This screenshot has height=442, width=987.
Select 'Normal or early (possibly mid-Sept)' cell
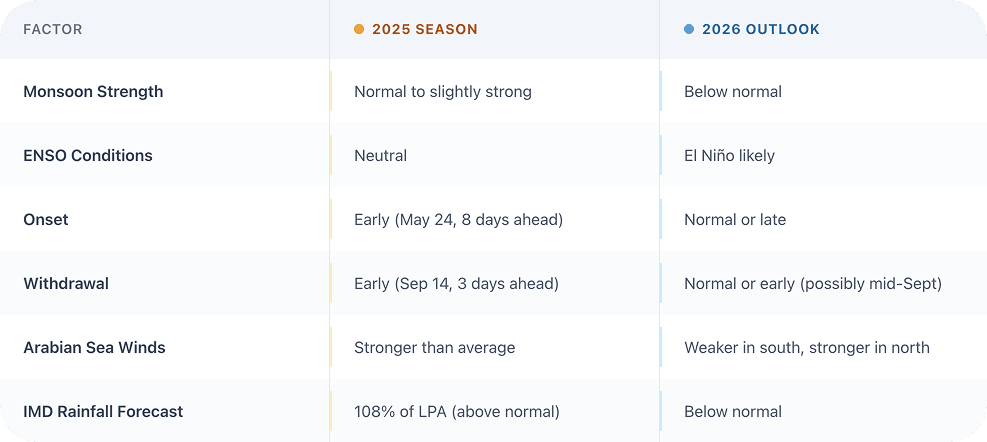tap(813, 284)
